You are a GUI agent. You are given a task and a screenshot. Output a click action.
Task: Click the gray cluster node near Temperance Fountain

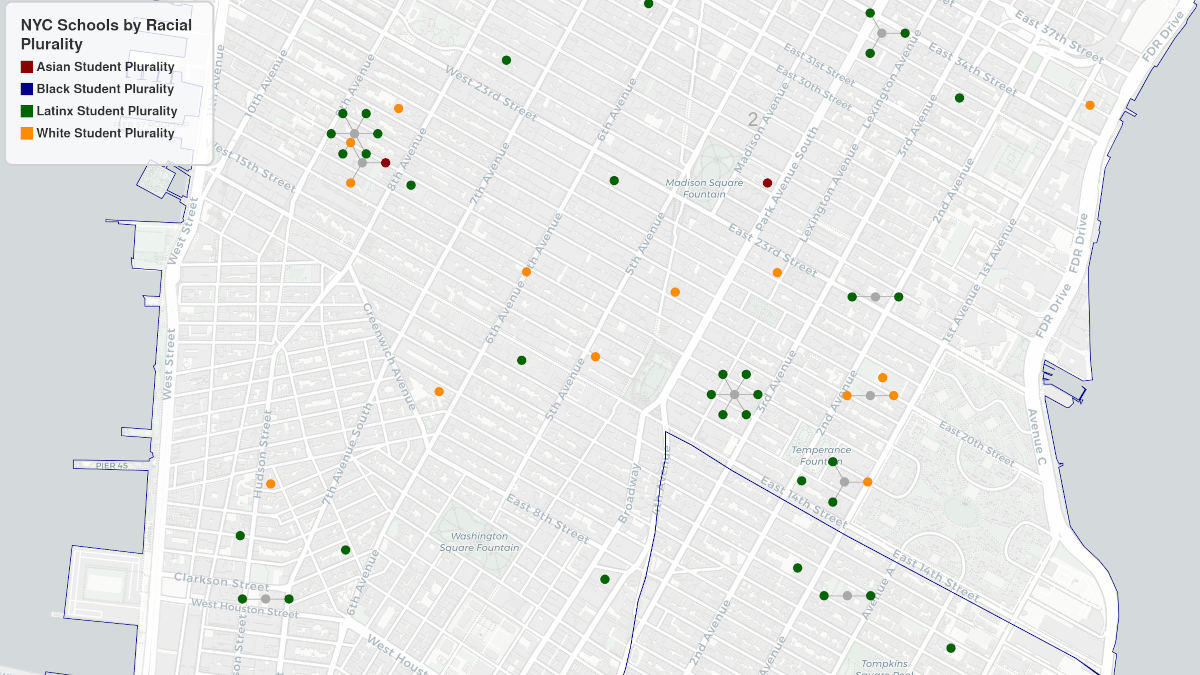[845, 481]
